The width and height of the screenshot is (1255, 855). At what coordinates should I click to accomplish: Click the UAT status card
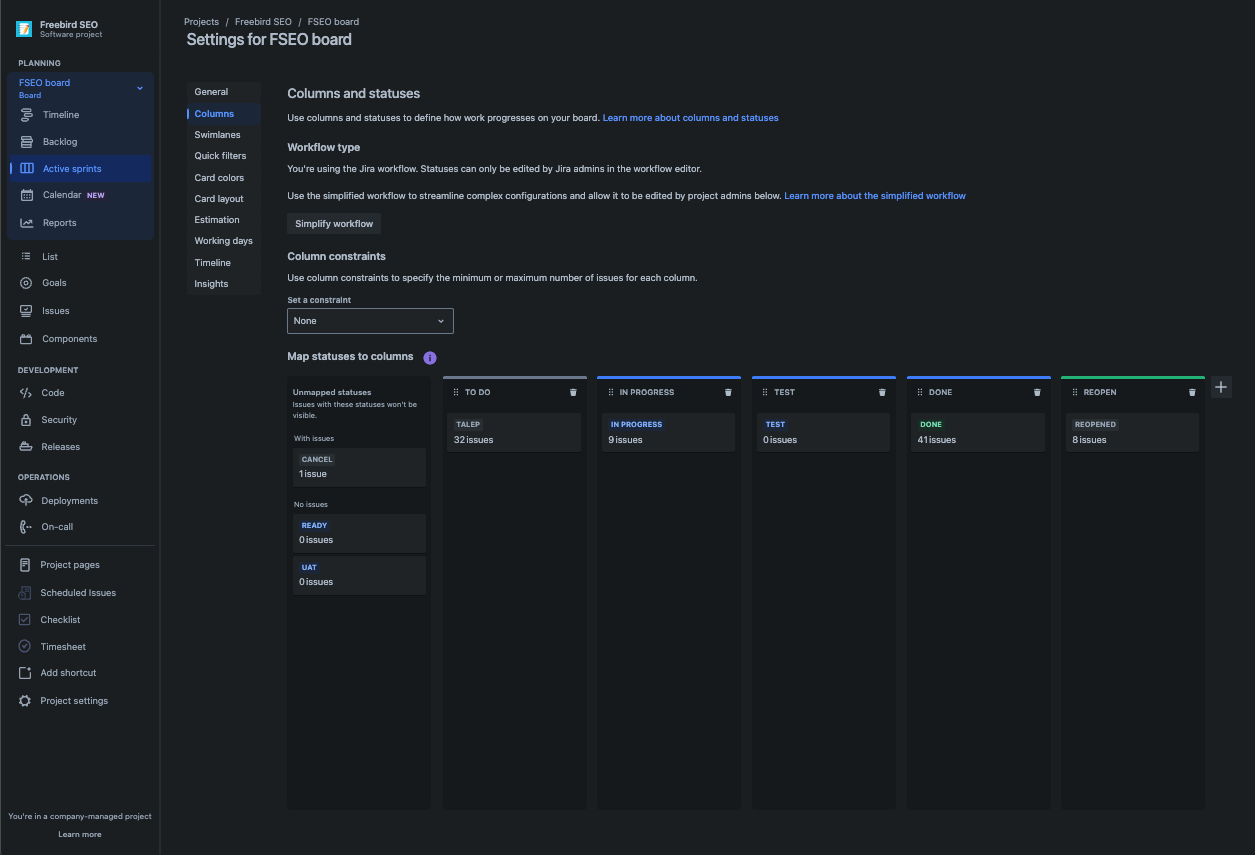click(x=359, y=575)
